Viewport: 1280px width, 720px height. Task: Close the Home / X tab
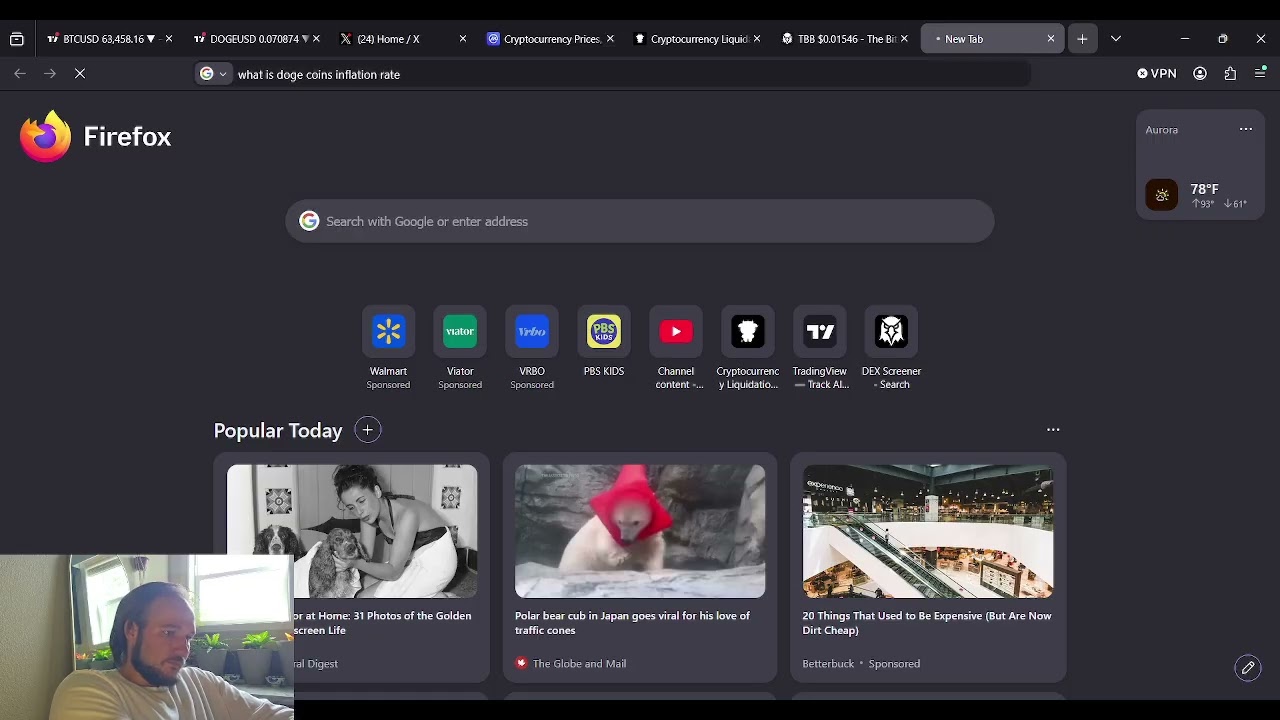coord(463,39)
